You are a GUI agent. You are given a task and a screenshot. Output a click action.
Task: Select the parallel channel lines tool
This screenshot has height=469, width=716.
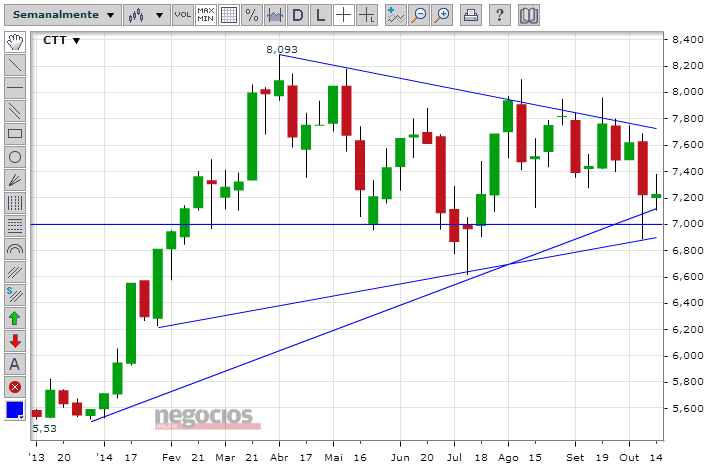15,111
